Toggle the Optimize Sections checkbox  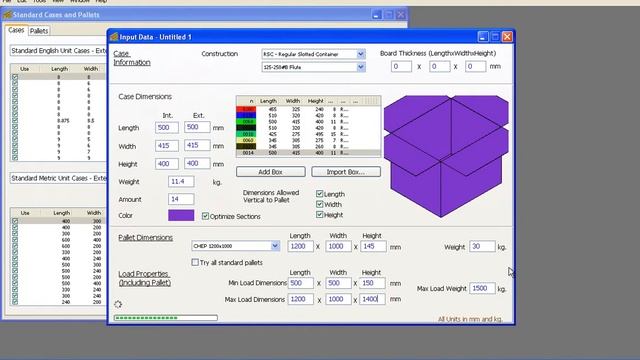pyautogui.click(x=205, y=216)
